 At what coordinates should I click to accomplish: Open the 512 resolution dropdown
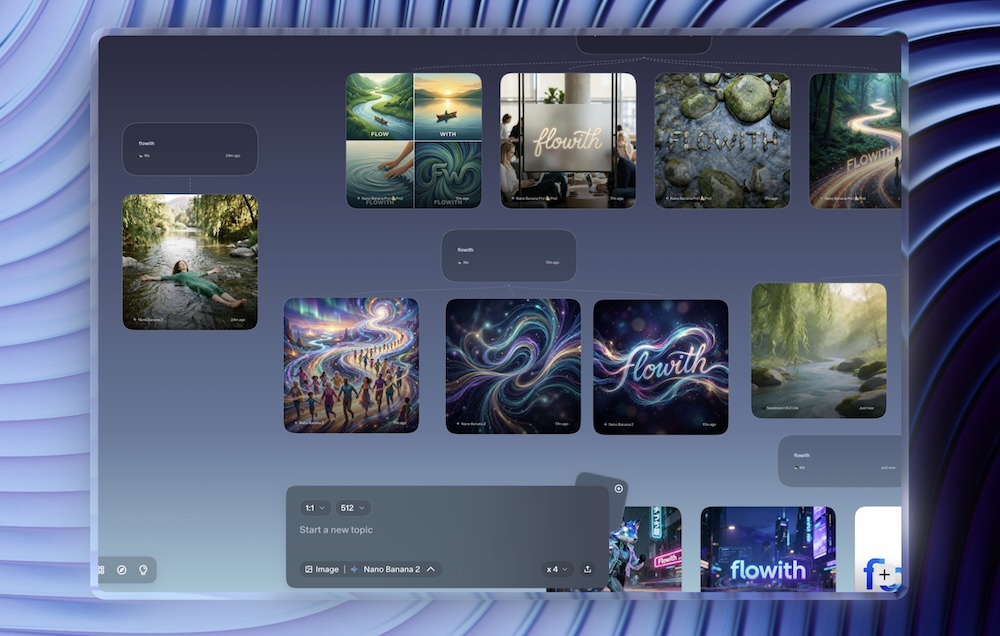coord(352,508)
